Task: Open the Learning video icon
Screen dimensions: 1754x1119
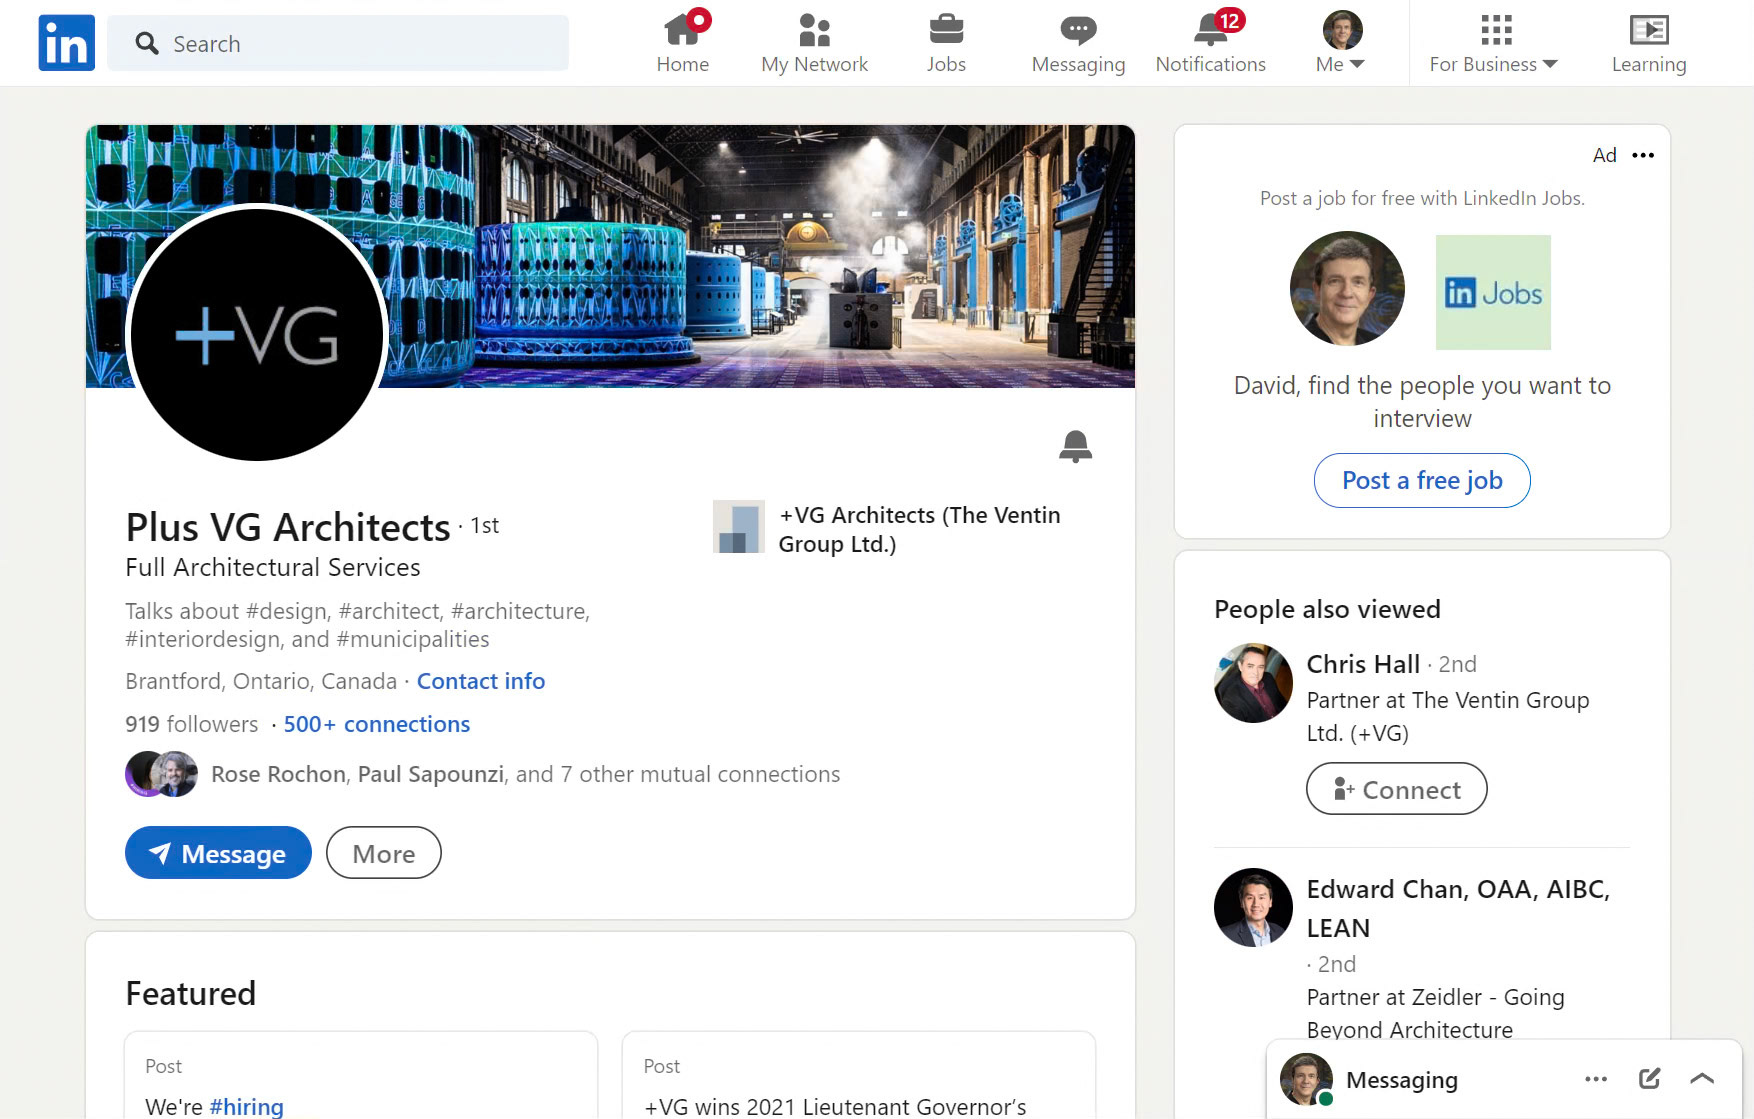Action: (x=1649, y=30)
